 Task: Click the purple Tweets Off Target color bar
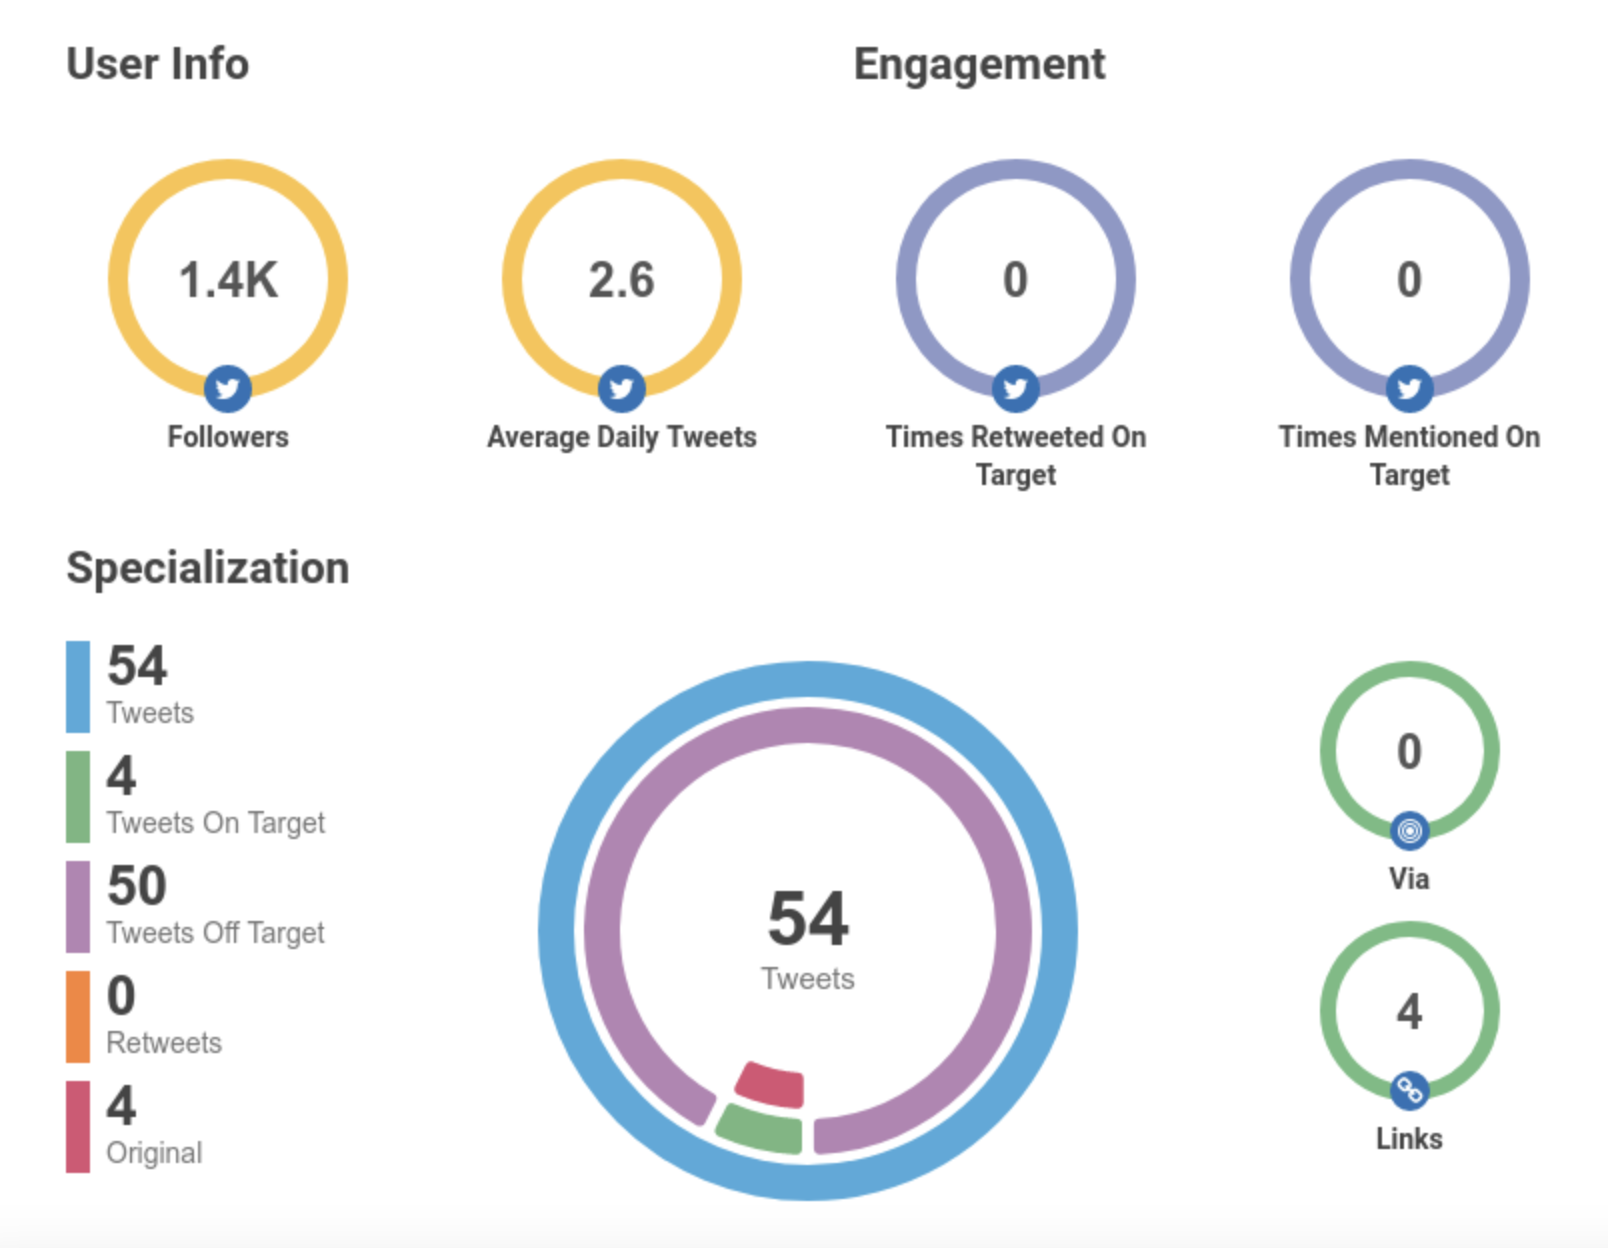[x=78, y=907]
